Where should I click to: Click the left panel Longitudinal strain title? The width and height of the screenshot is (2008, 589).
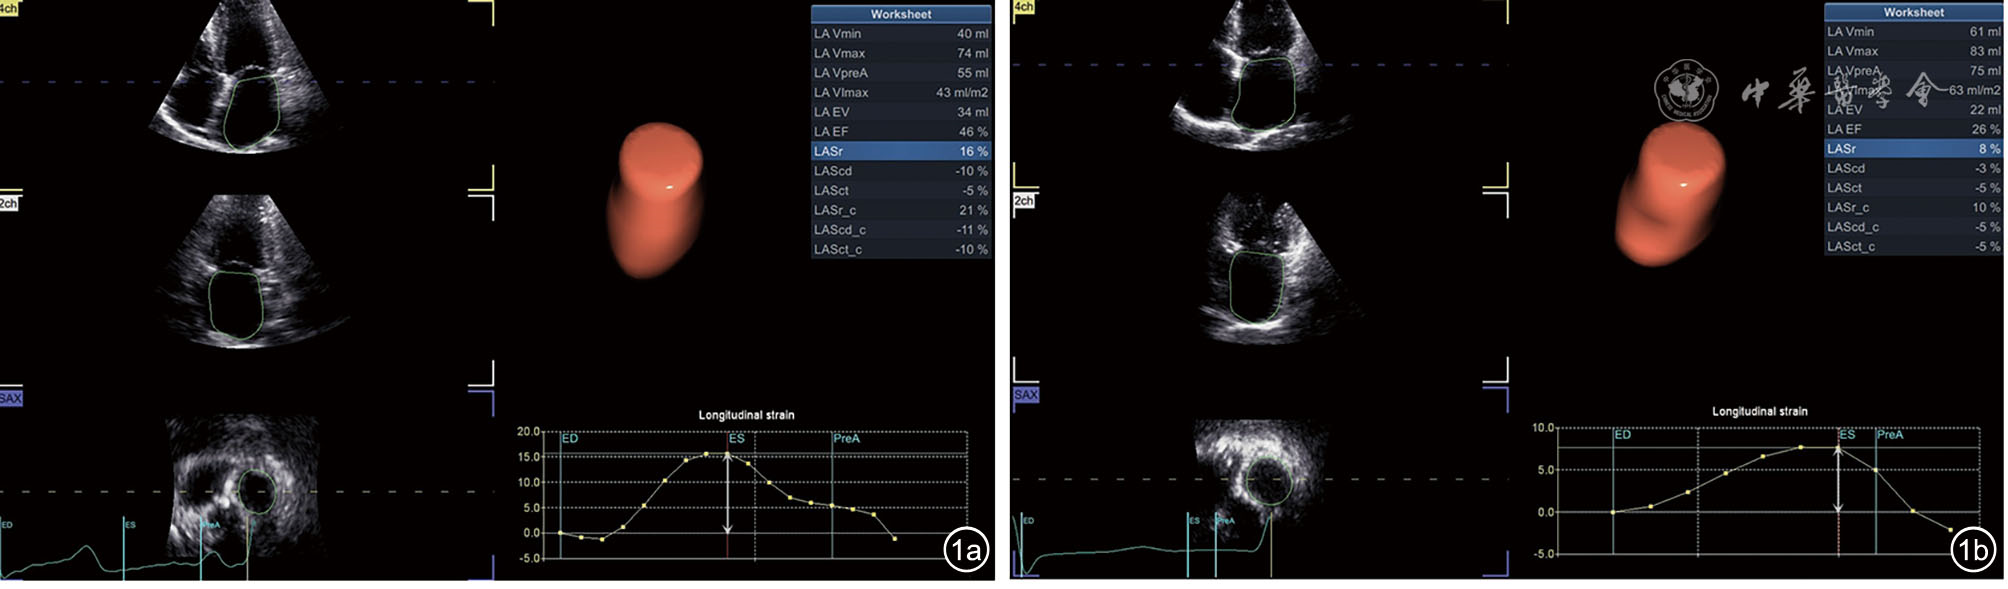click(x=746, y=415)
